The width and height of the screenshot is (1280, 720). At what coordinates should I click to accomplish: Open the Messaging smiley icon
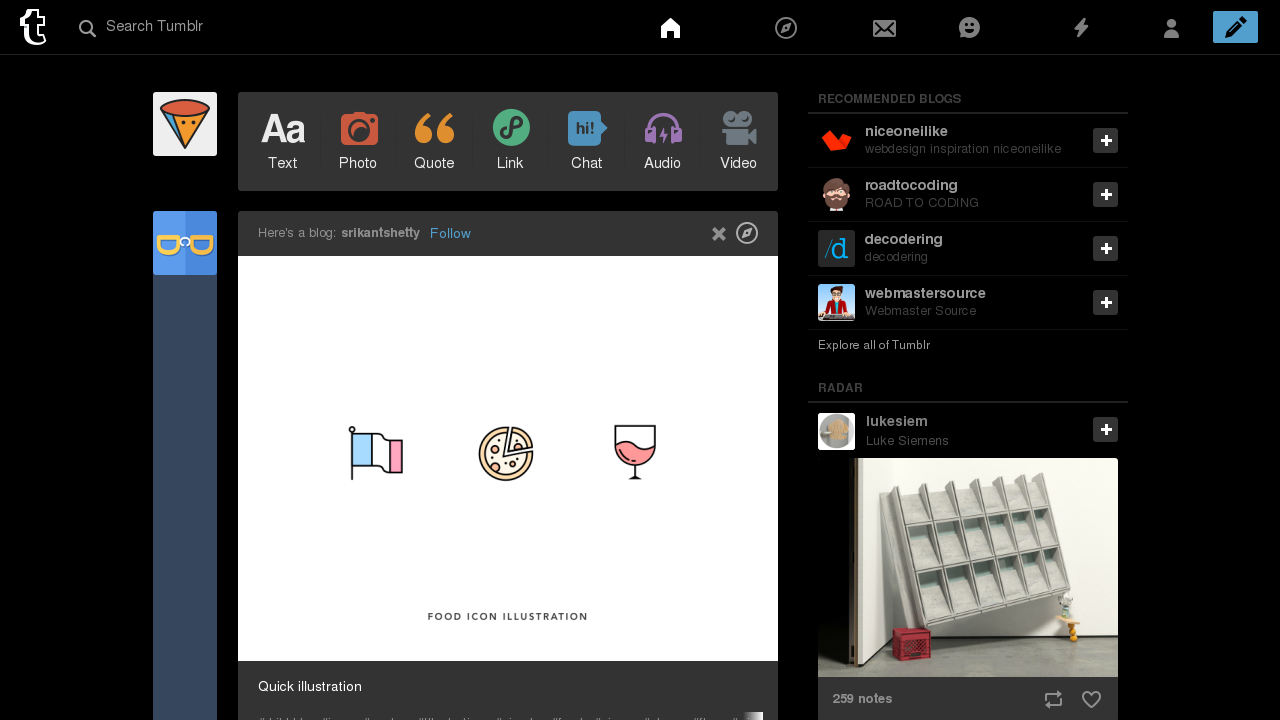point(969,28)
